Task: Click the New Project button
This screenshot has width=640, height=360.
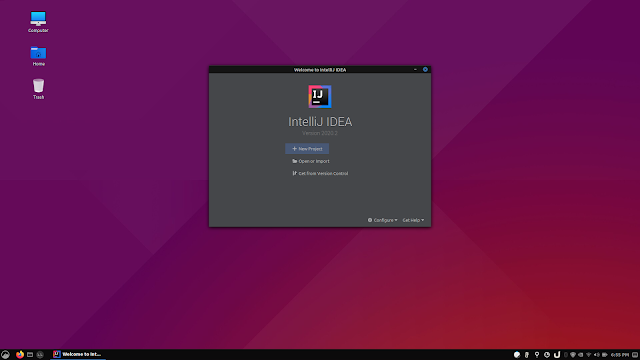Action: coord(307,149)
